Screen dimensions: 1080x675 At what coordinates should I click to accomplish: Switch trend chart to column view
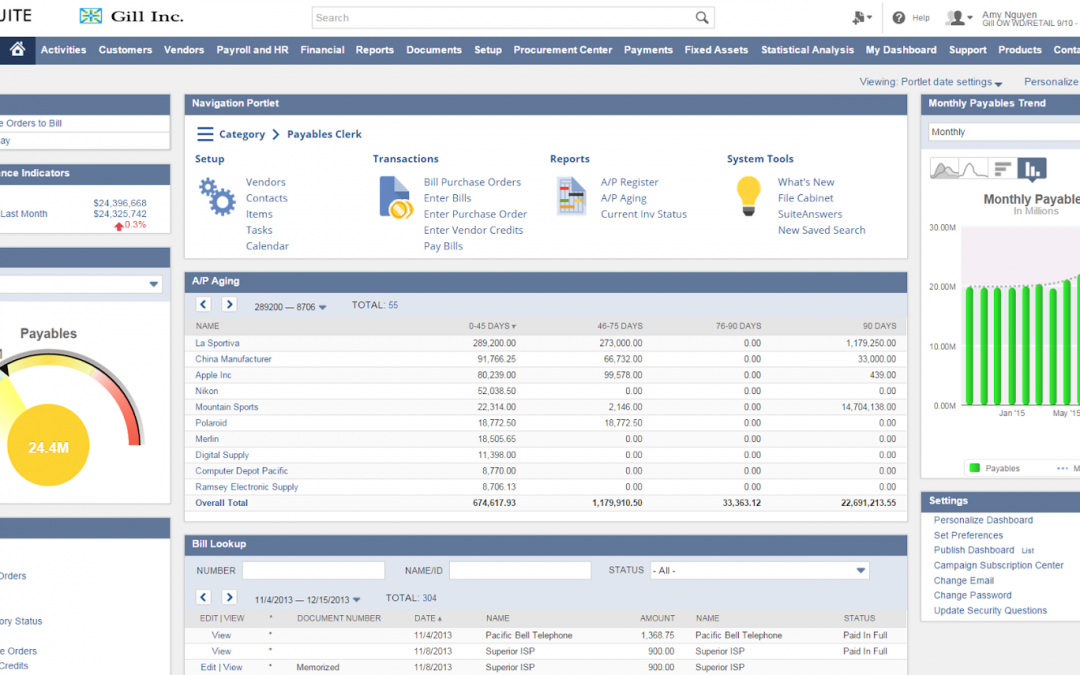coord(1032,169)
